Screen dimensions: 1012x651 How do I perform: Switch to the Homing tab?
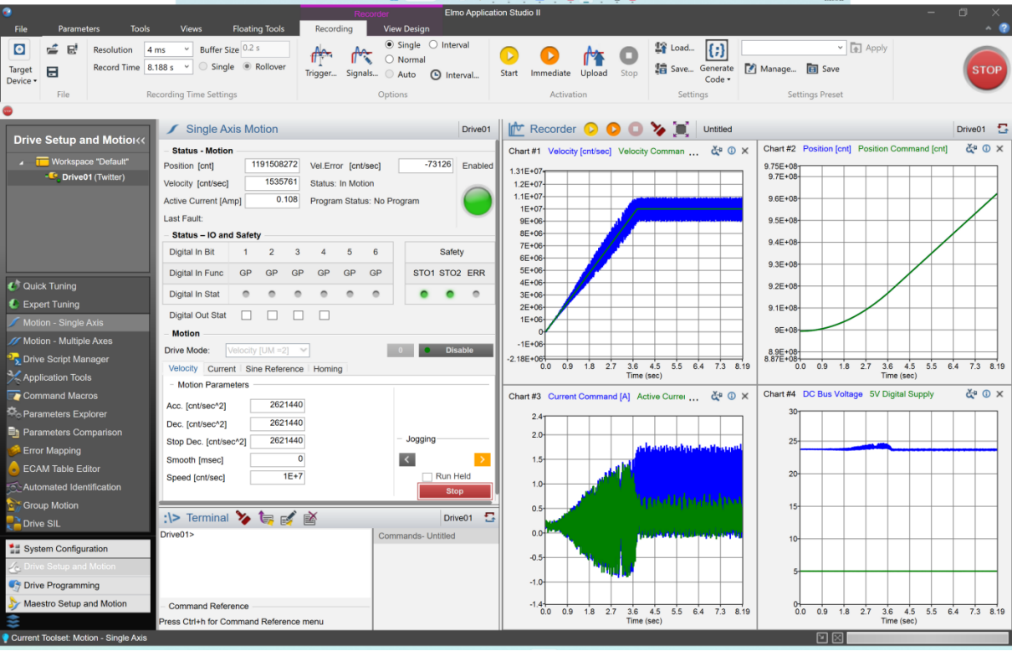click(x=328, y=369)
